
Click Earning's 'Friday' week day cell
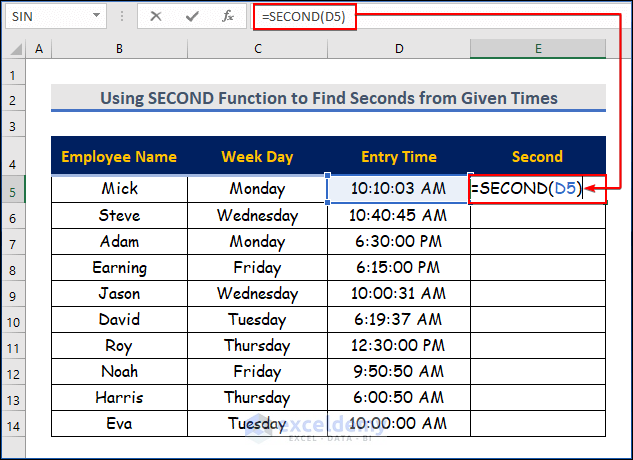click(x=258, y=267)
